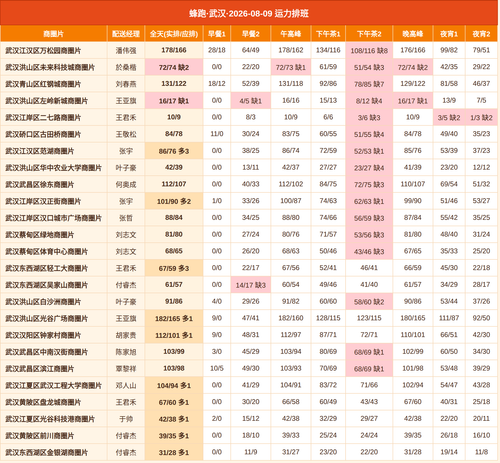The width and height of the screenshot is (500, 463).
Task: Click manager name '胡家贵'
Action: coord(126,335)
